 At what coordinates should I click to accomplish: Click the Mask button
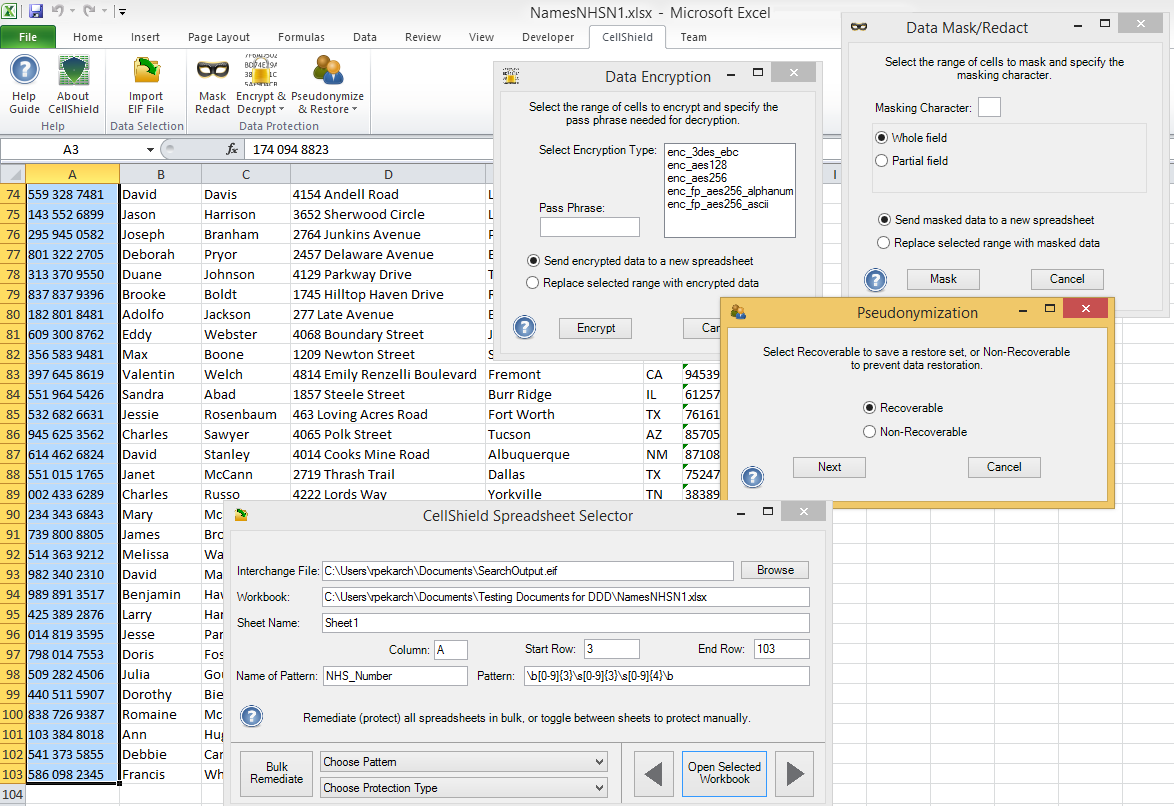[x=943, y=279]
